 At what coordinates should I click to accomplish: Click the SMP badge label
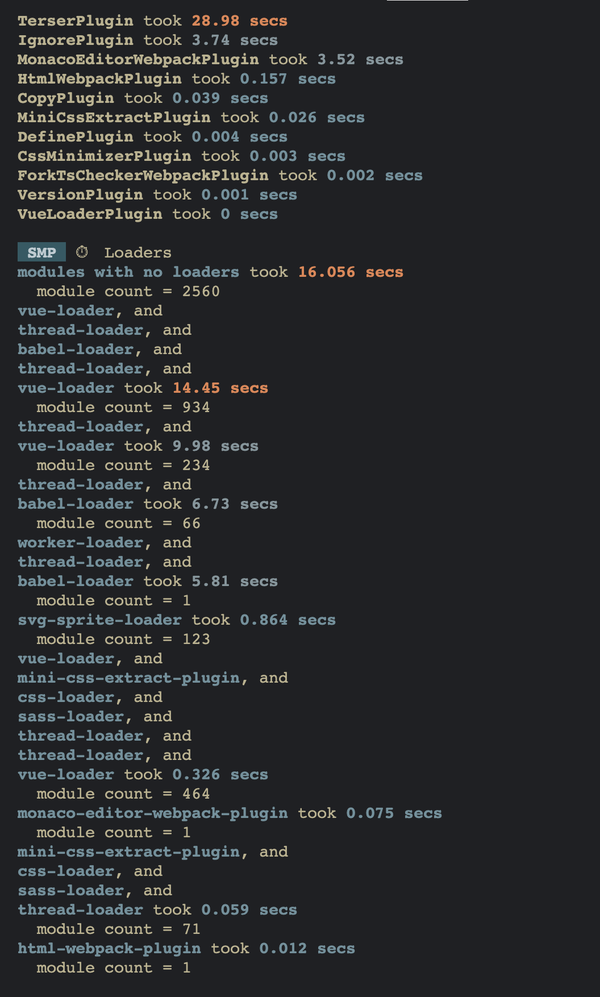41,252
